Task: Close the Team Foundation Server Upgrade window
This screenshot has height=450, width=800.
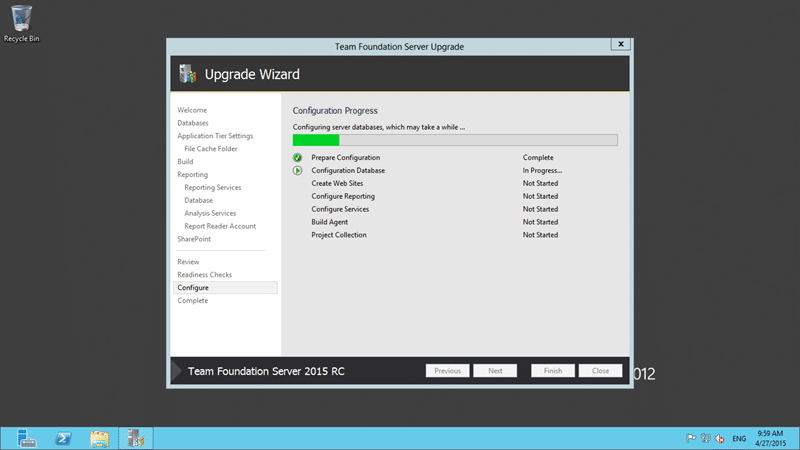Action: click(621, 44)
